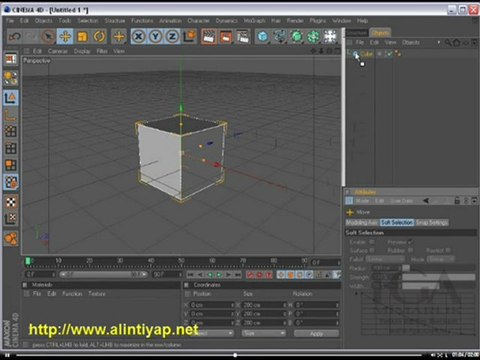Open viewport Display menu
480x360 pixels.
(x=82, y=51)
